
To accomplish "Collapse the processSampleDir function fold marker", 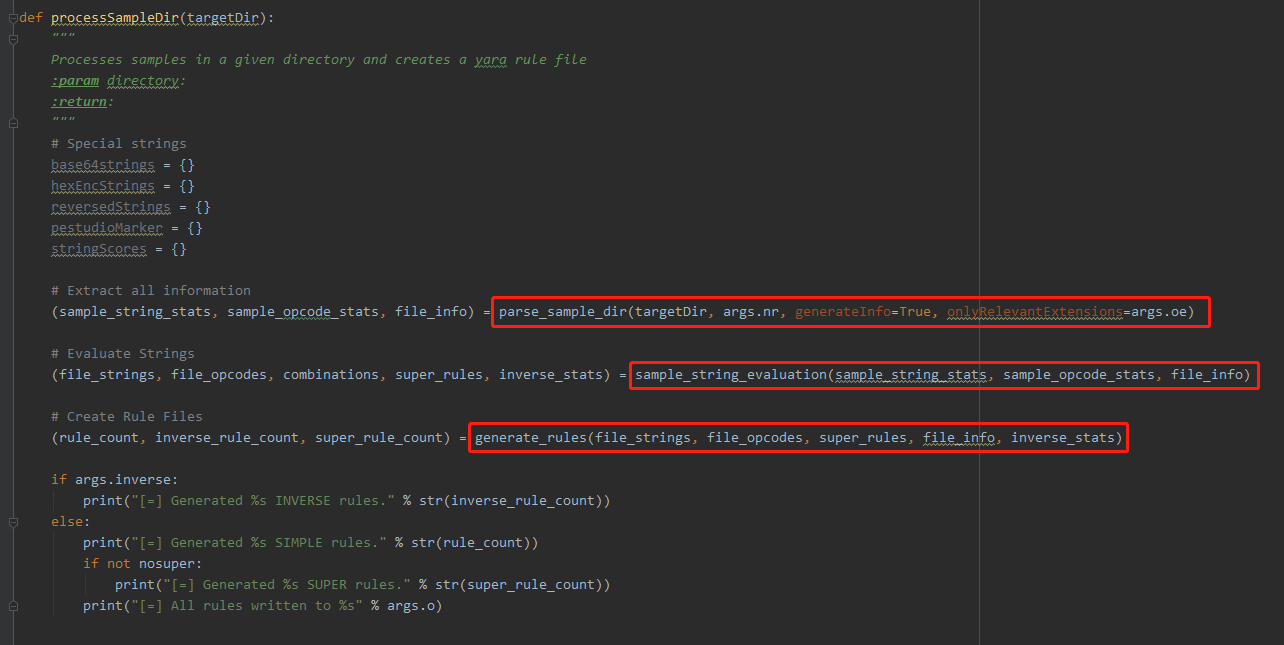I will pos(13,18).
